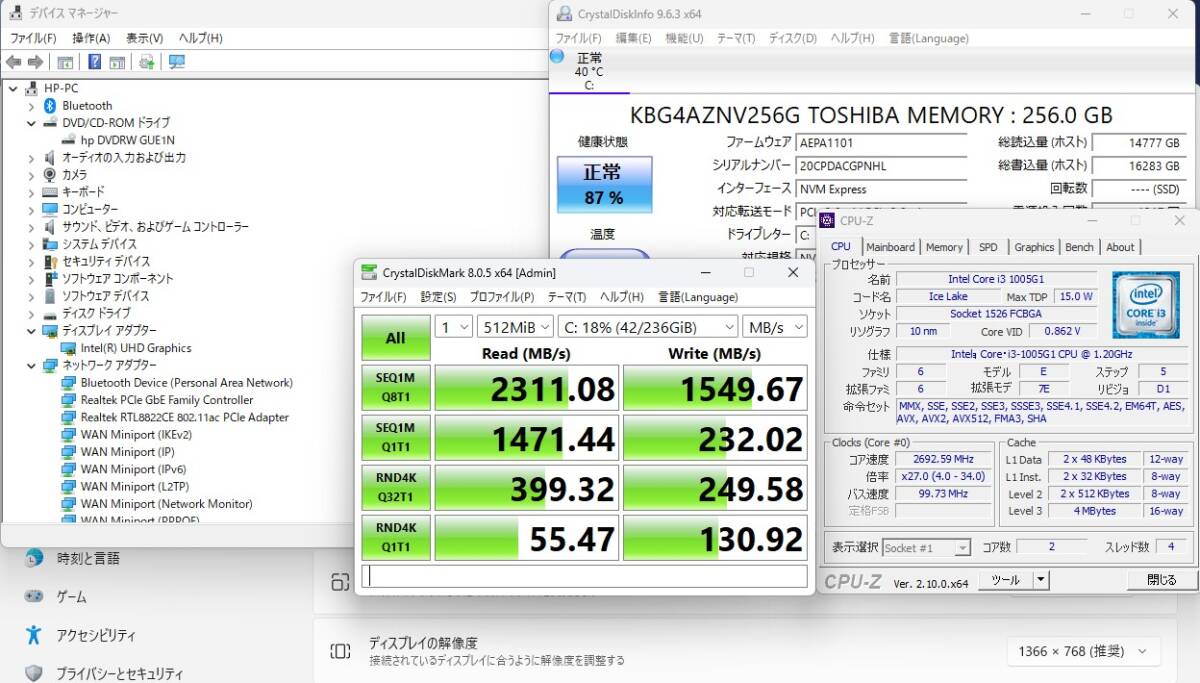Open 機能(U) menu in CrystalDiskInfo

(684, 38)
